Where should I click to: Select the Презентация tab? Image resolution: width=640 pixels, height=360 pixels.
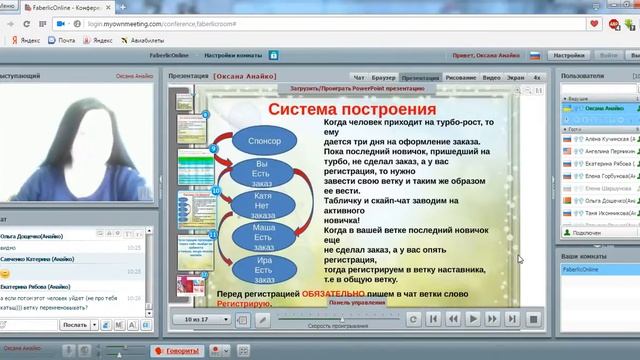(420, 78)
